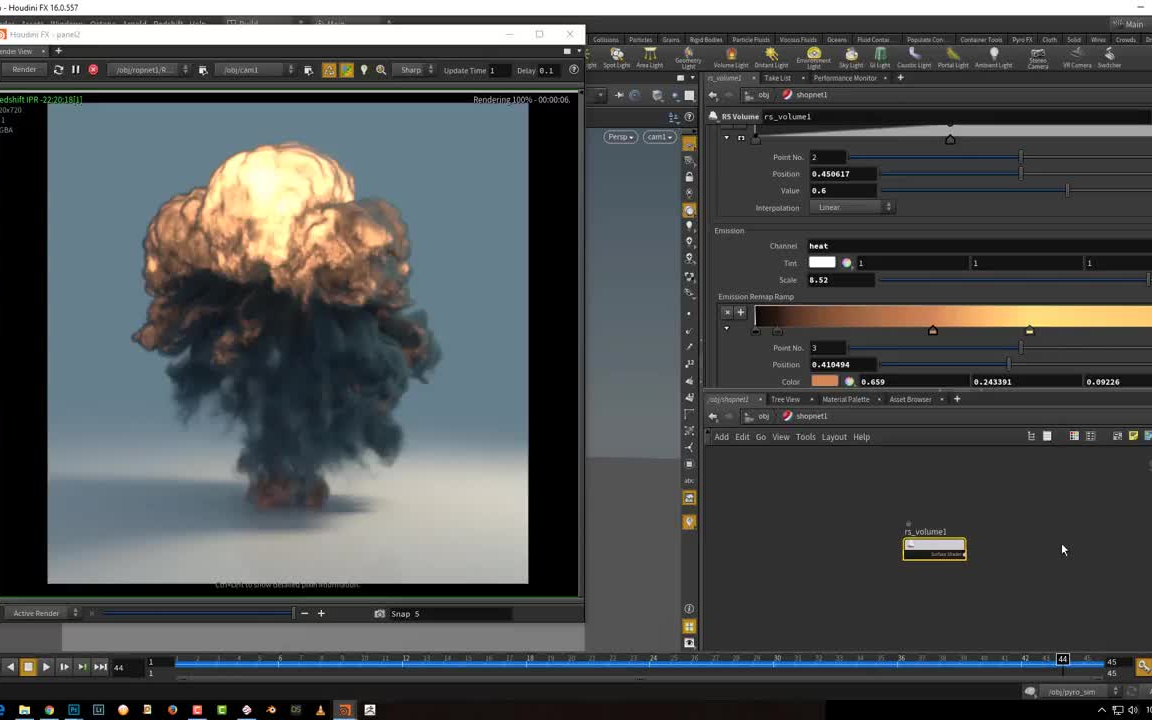Open the network editor Layout menu

[834, 437]
